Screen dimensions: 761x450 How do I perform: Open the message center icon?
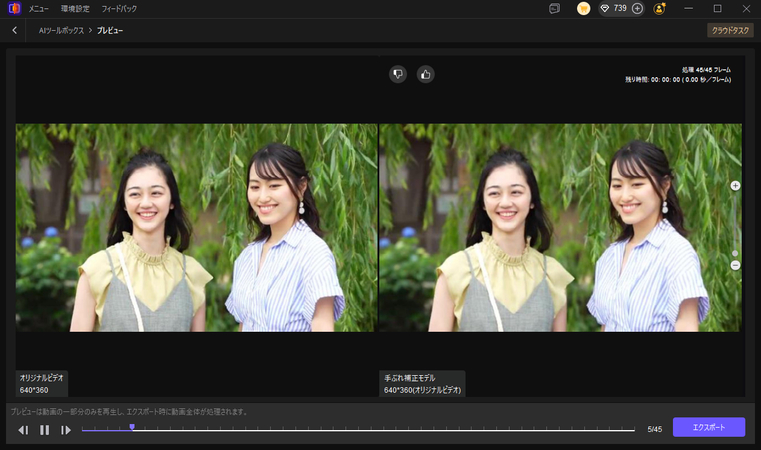[554, 8]
